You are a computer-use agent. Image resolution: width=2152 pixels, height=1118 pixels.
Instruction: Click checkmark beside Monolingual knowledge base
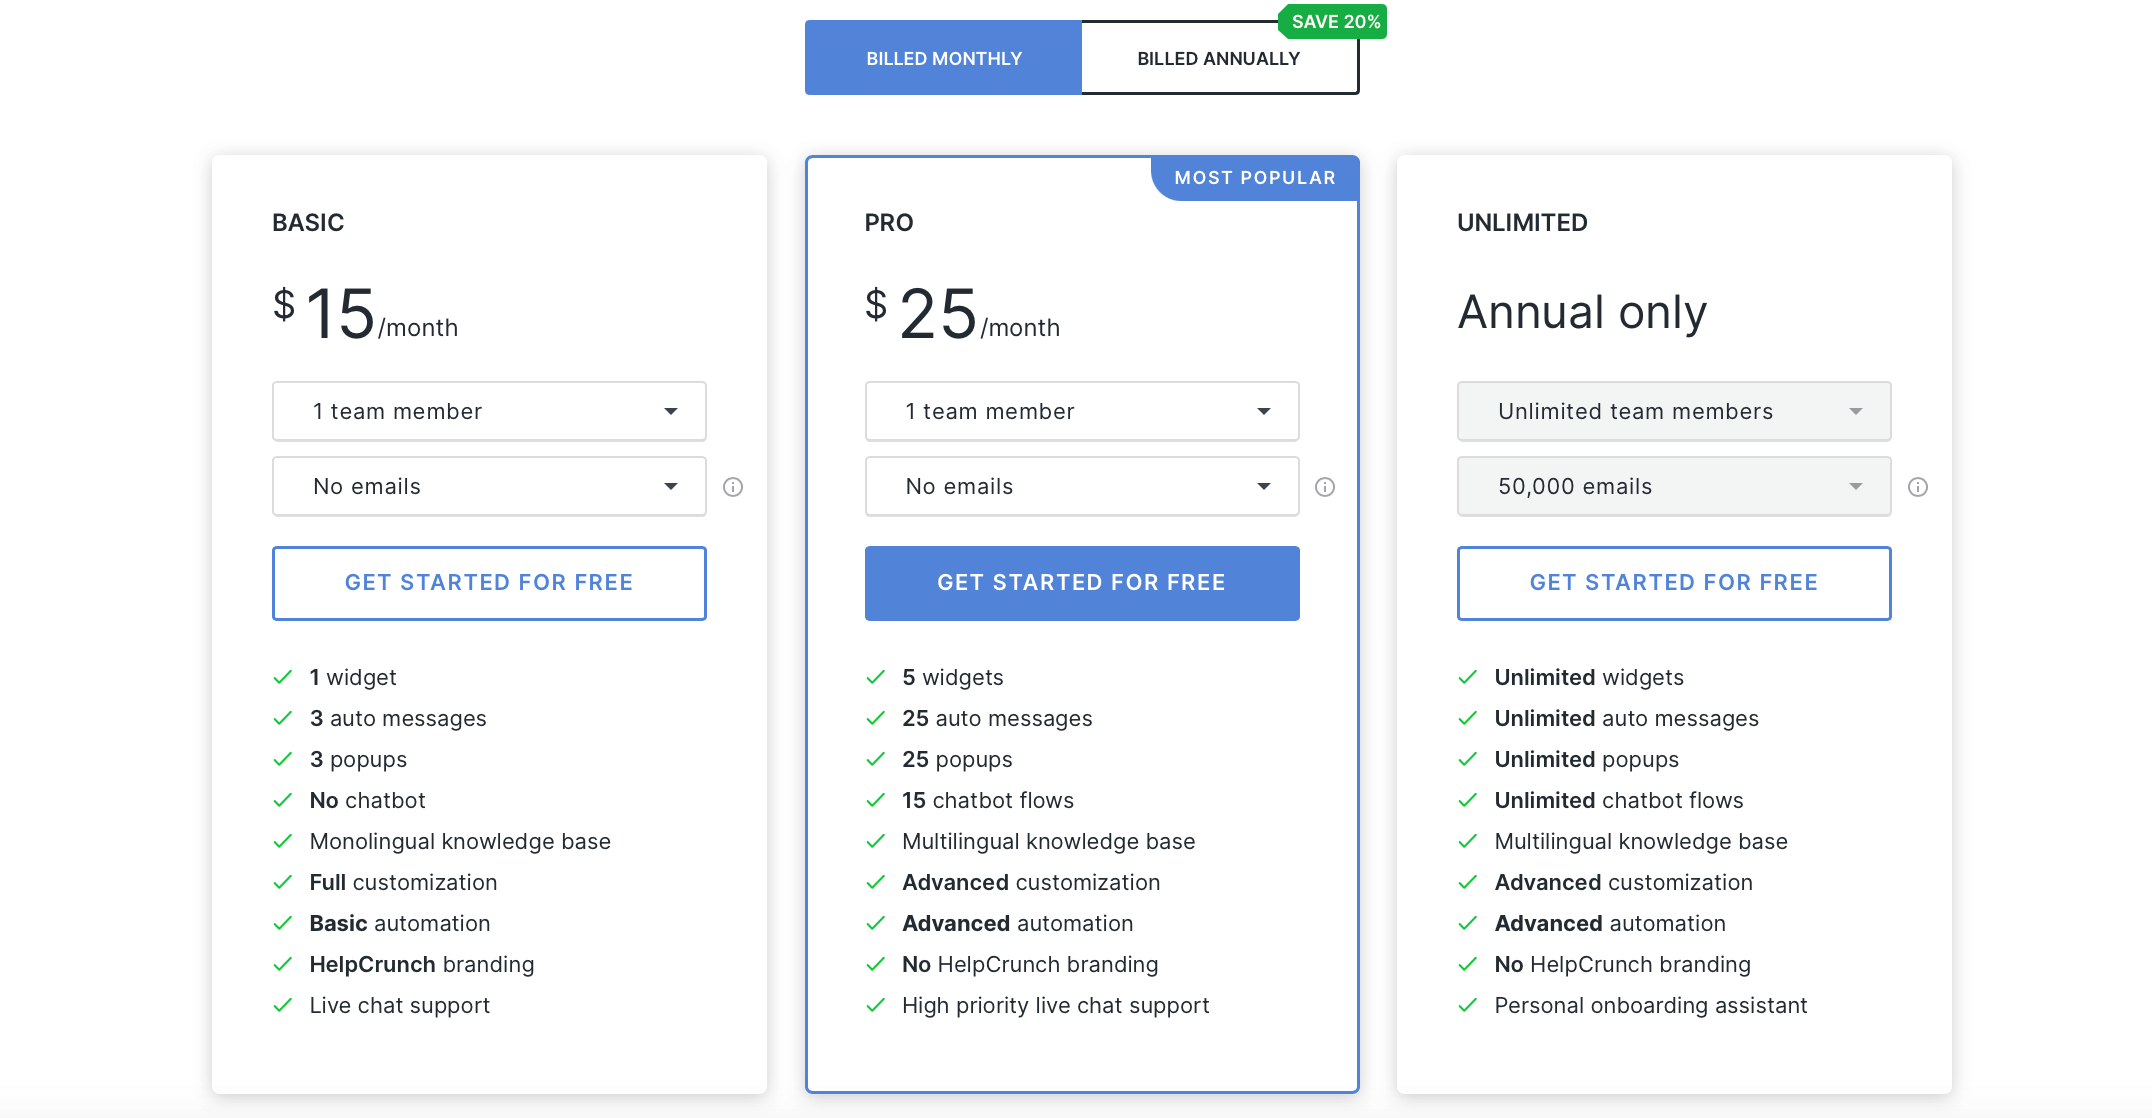click(x=283, y=841)
